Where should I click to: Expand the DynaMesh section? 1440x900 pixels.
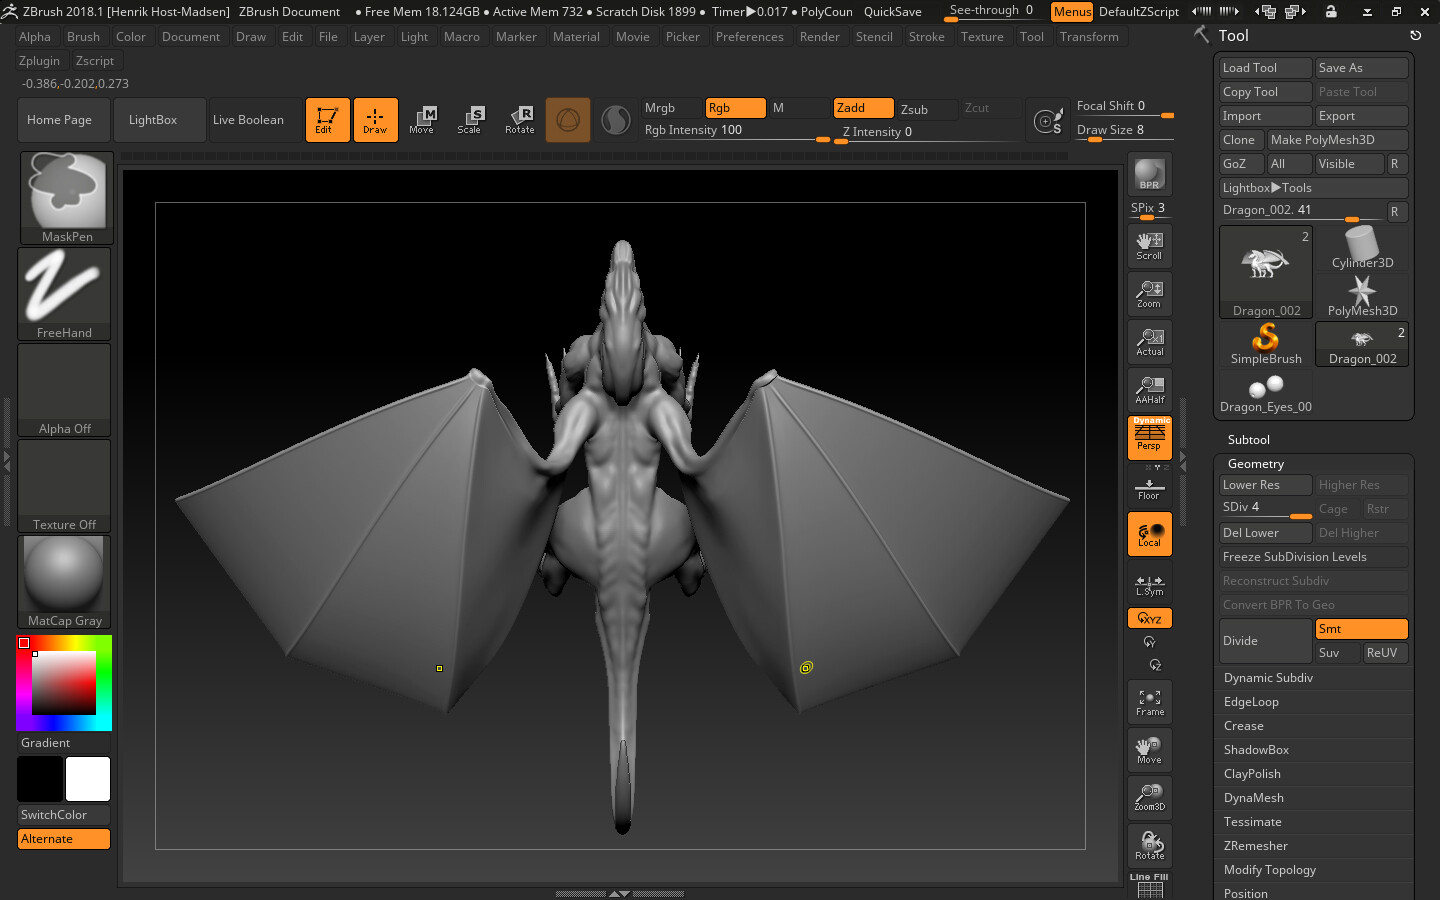tap(1251, 797)
